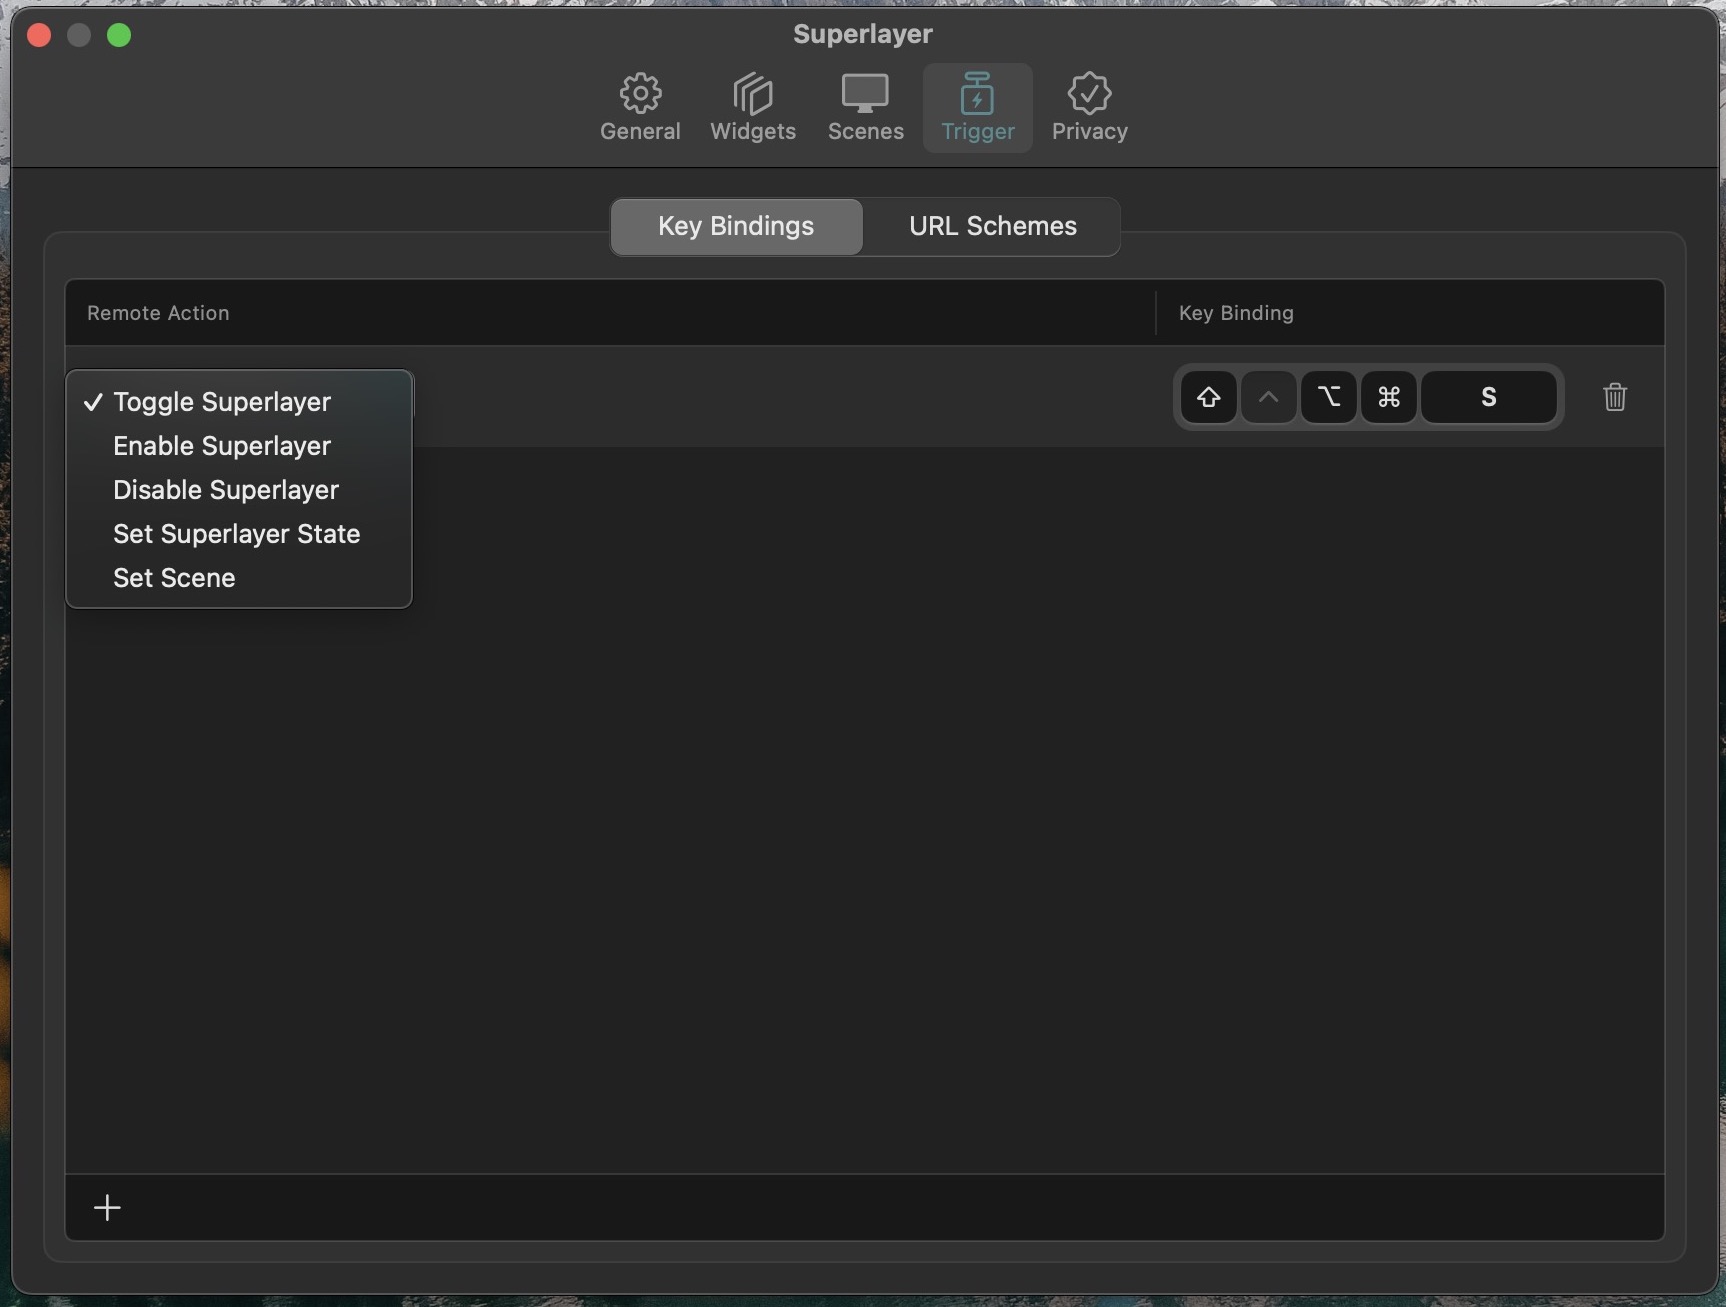The height and width of the screenshot is (1307, 1726).
Task: Enable the Control modifier key
Action: (1268, 397)
